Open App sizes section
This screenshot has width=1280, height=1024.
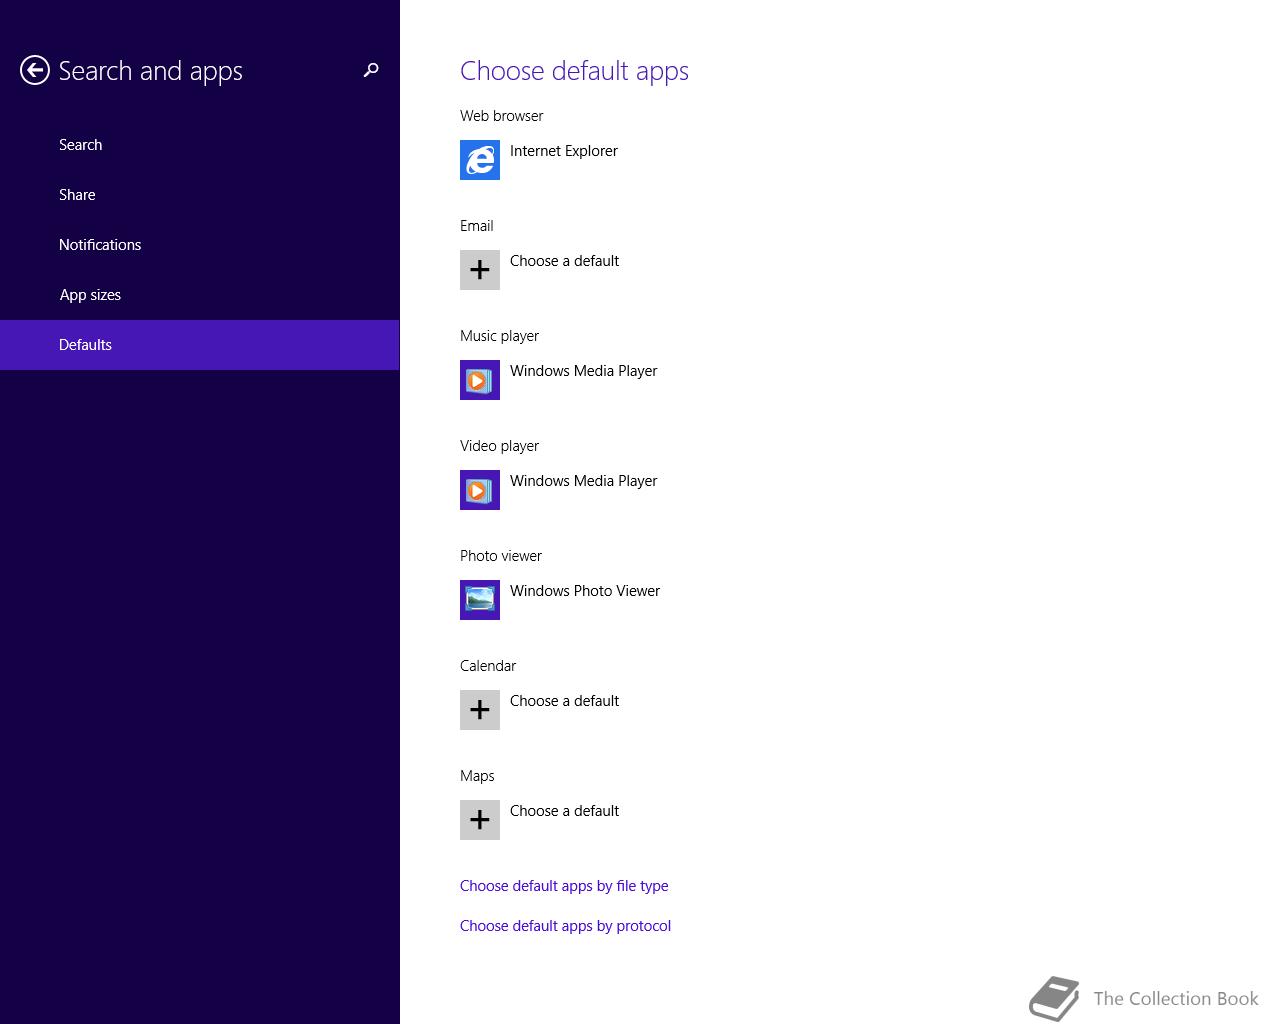coord(200,295)
